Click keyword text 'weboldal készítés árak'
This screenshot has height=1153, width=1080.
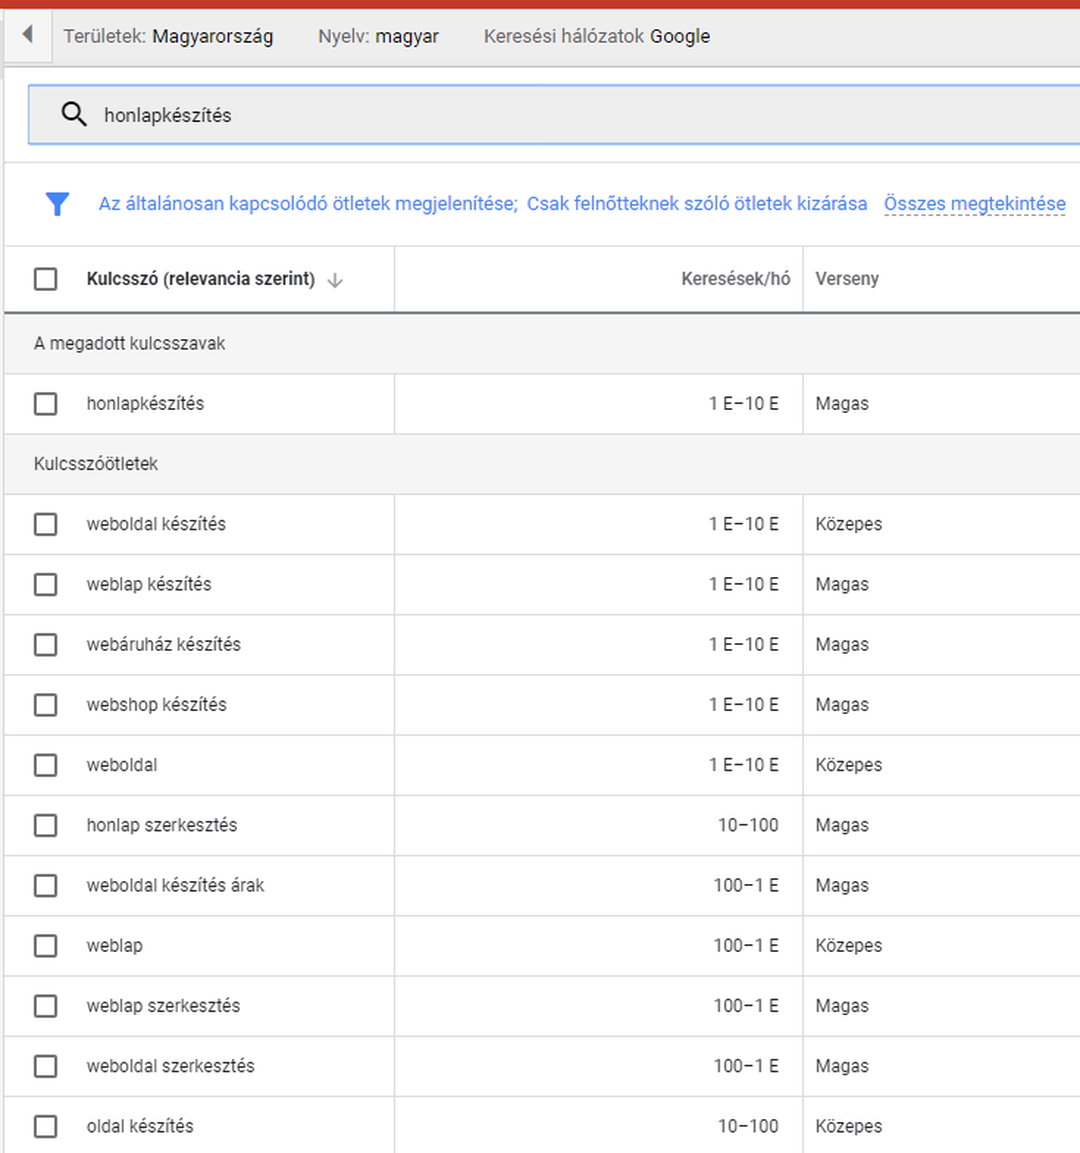pyautogui.click(x=175, y=886)
